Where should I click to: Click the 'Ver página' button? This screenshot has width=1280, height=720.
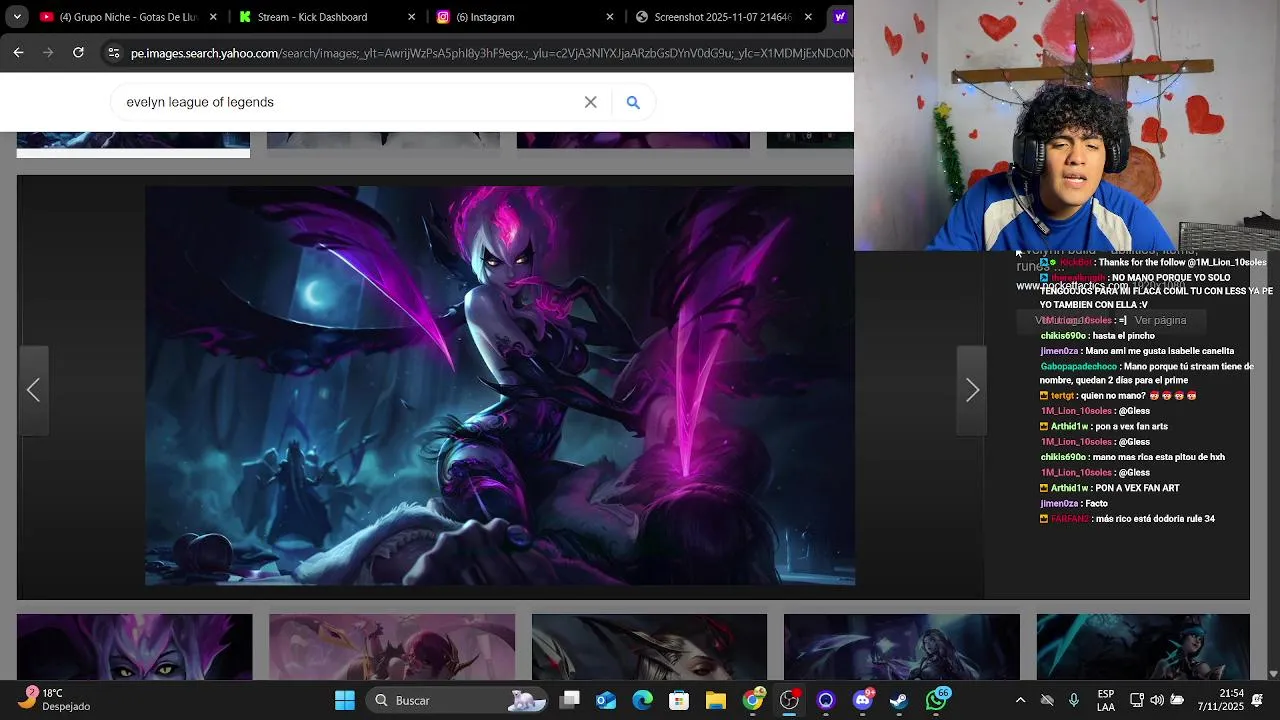click(1160, 321)
